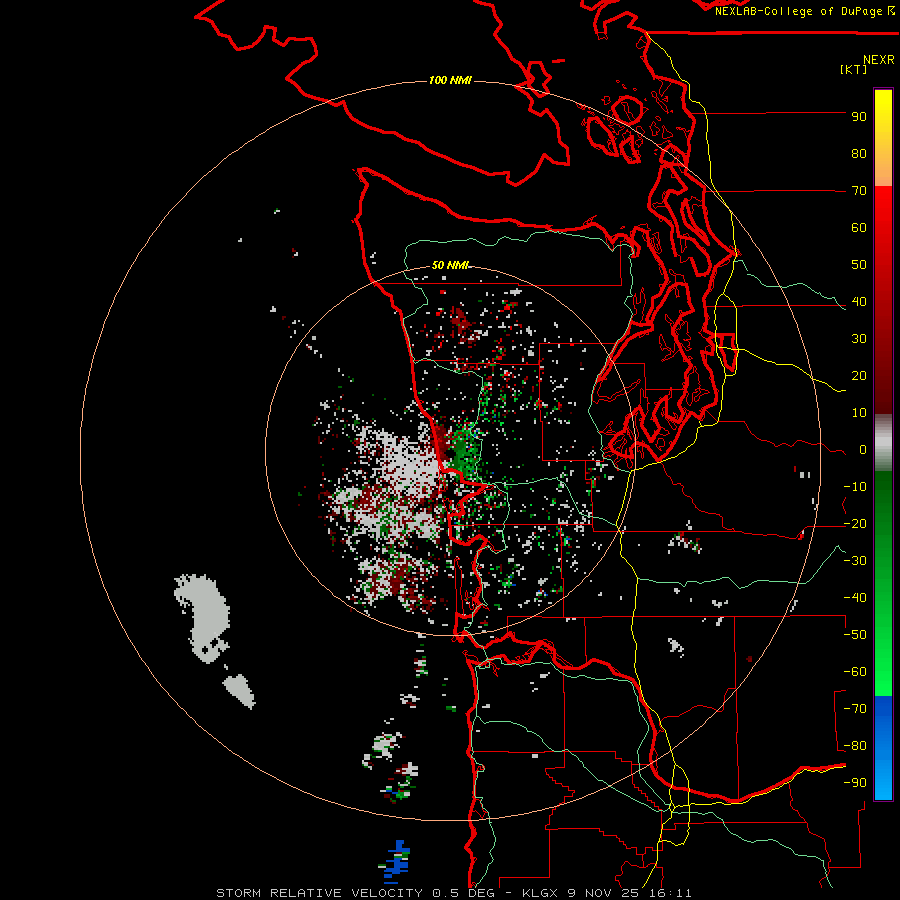Click the -50 value on the velocity scale

click(855, 635)
